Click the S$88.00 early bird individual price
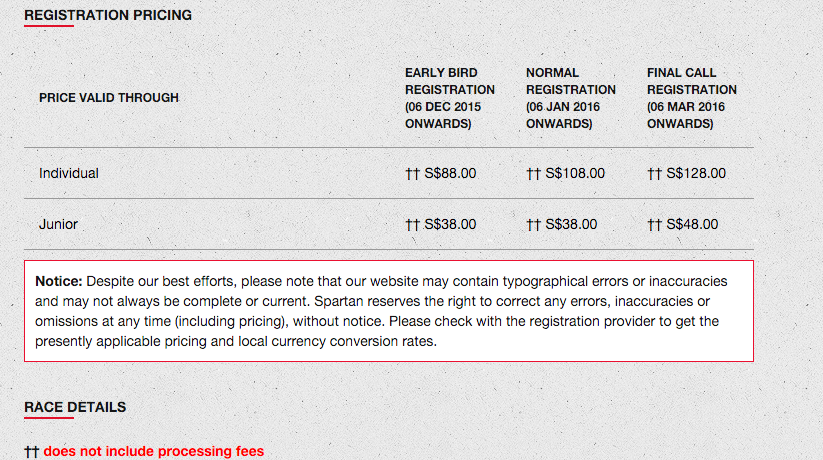Viewport: 823px width, 460px height. pyautogui.click(x=450, y=173)
